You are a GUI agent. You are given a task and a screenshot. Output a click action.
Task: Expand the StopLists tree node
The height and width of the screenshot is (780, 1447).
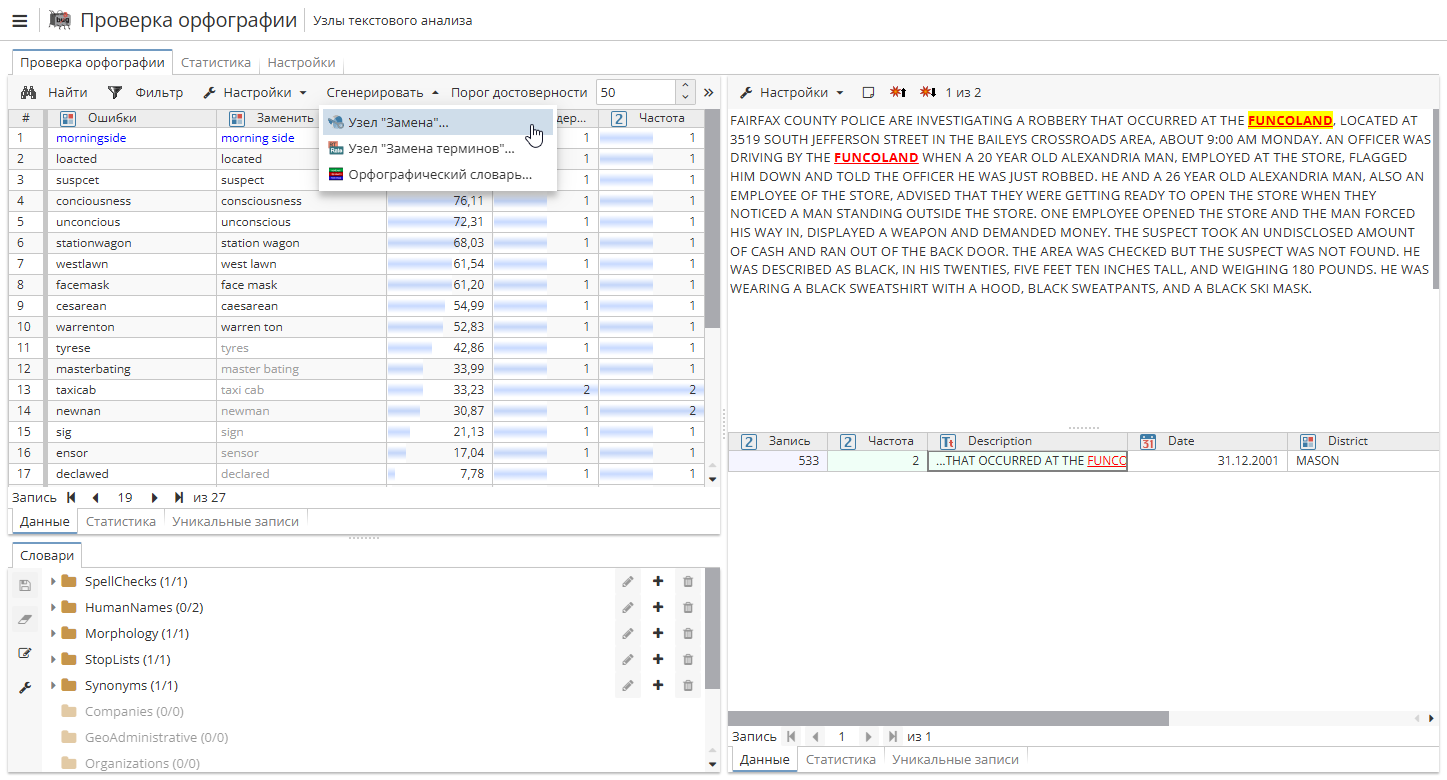pos(53,659)
